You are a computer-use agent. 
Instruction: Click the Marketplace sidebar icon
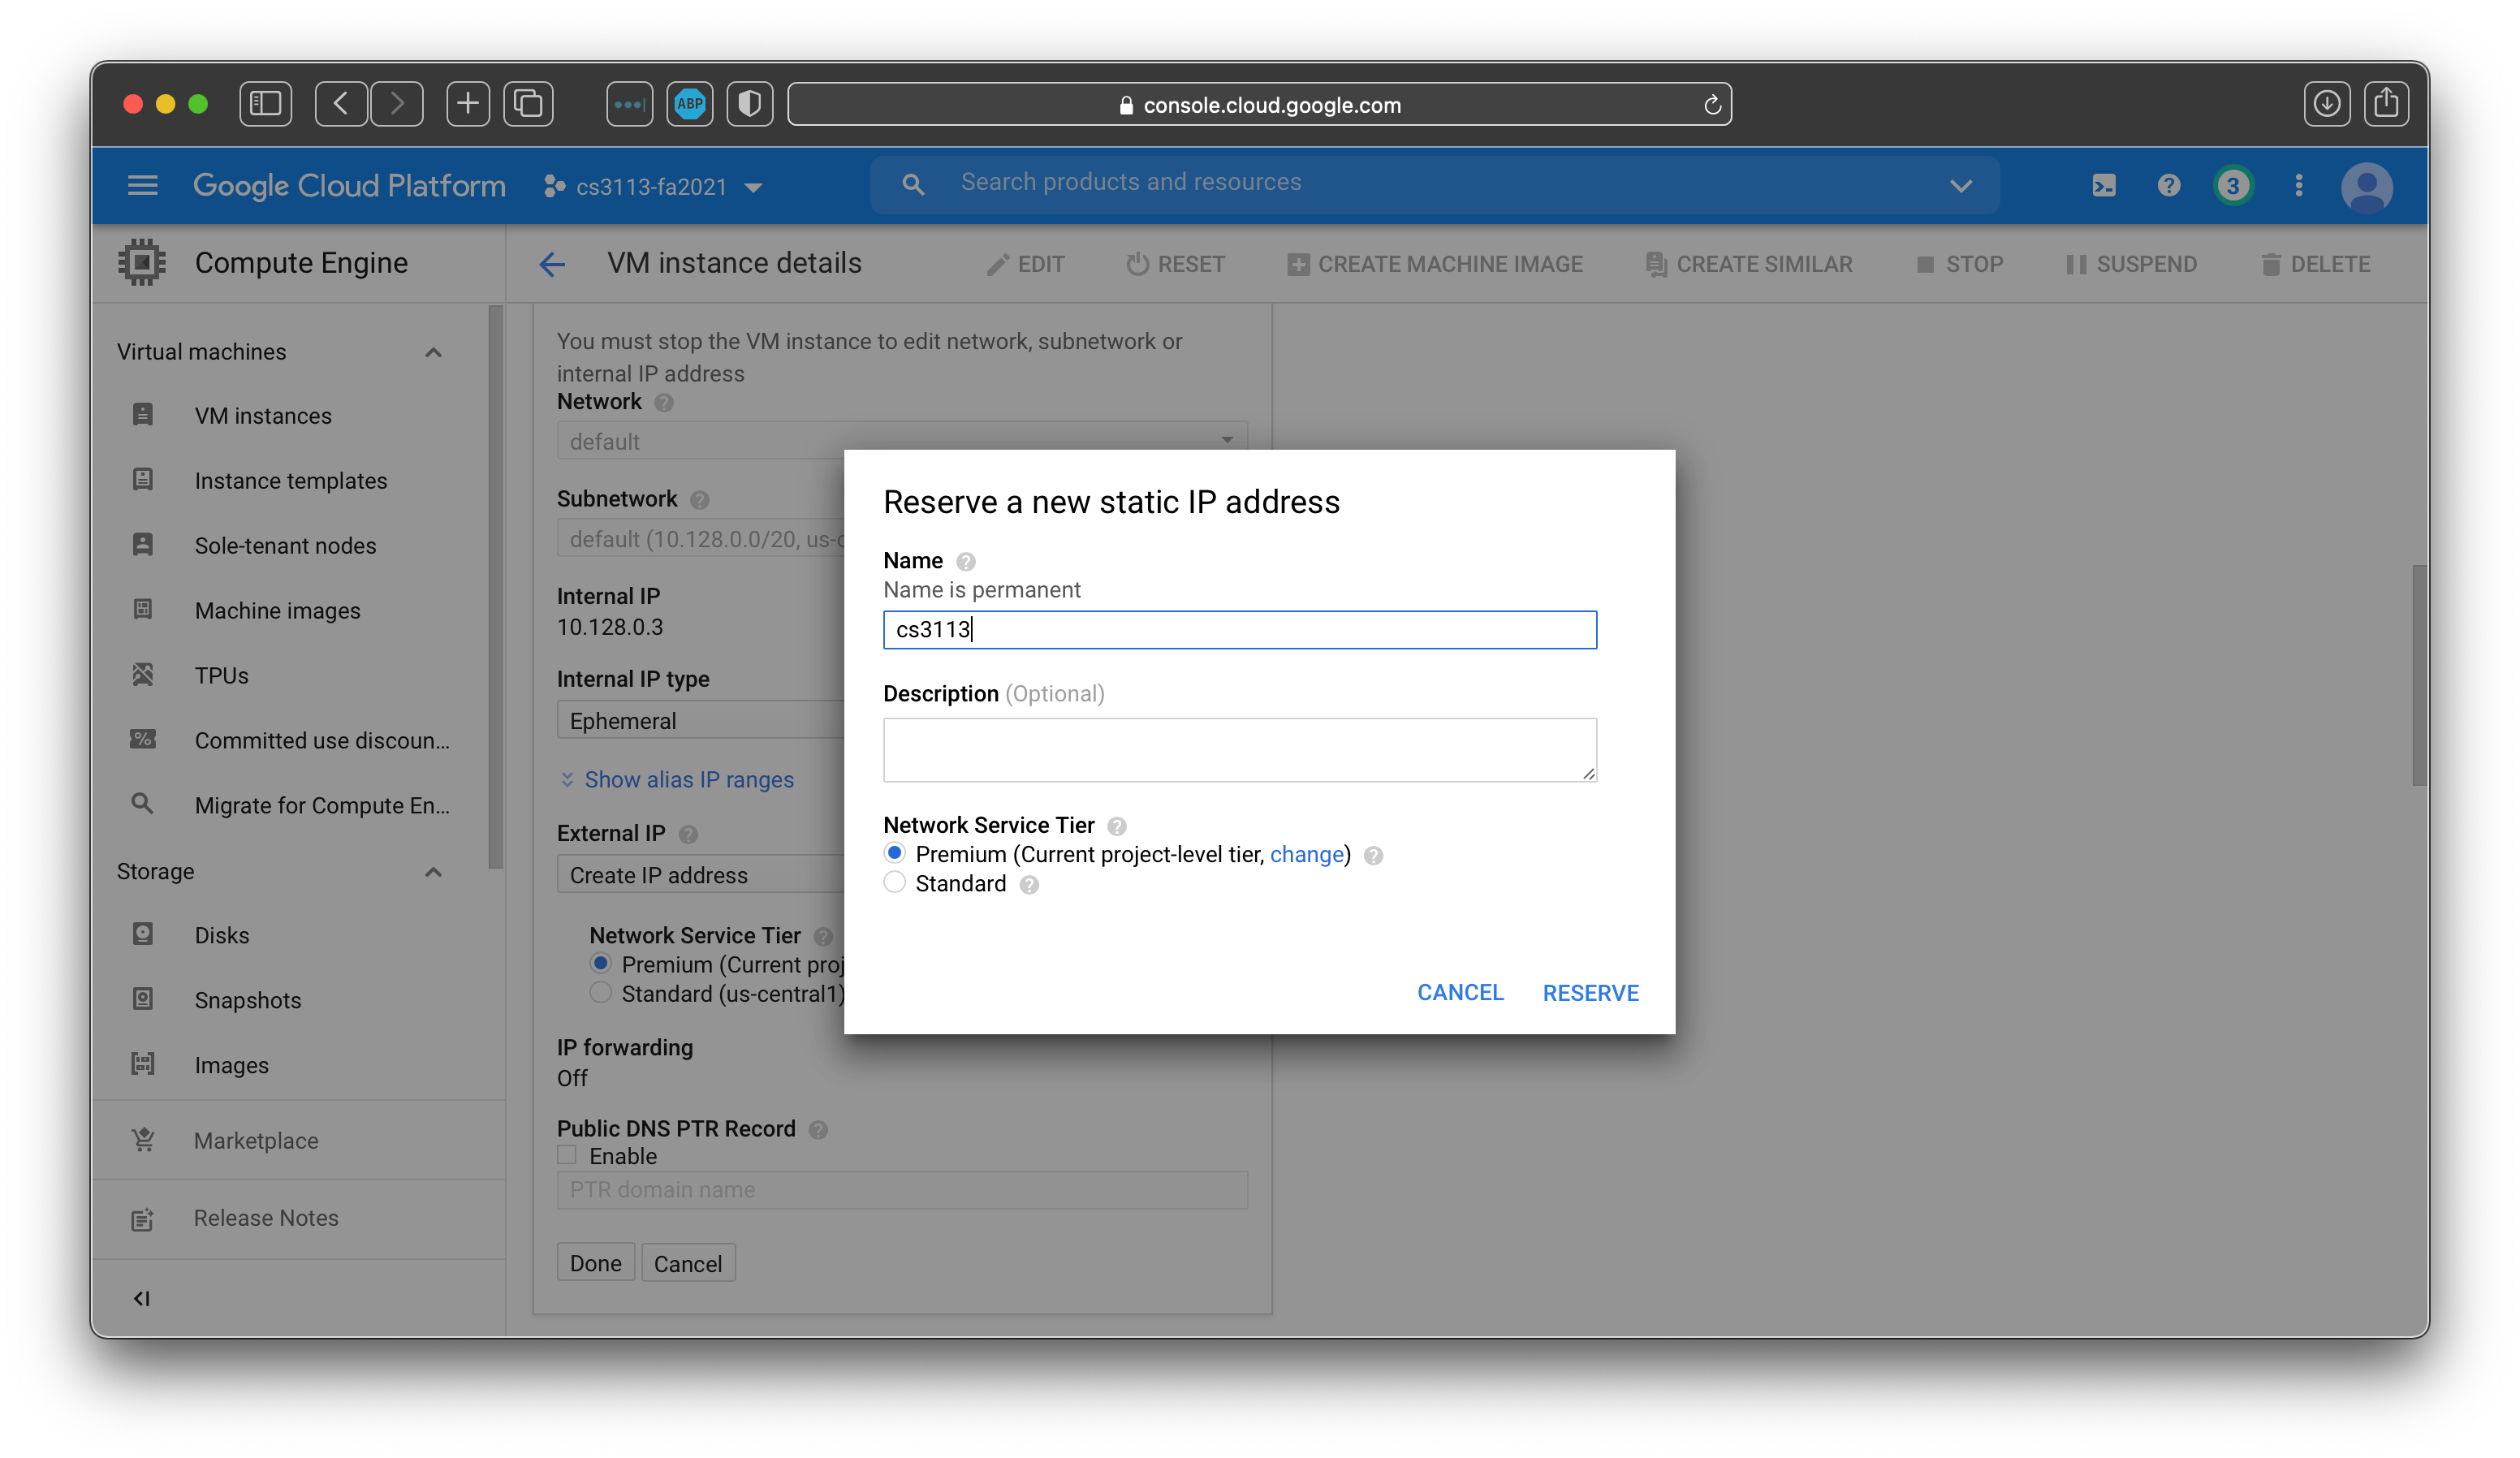point(144,1142)
